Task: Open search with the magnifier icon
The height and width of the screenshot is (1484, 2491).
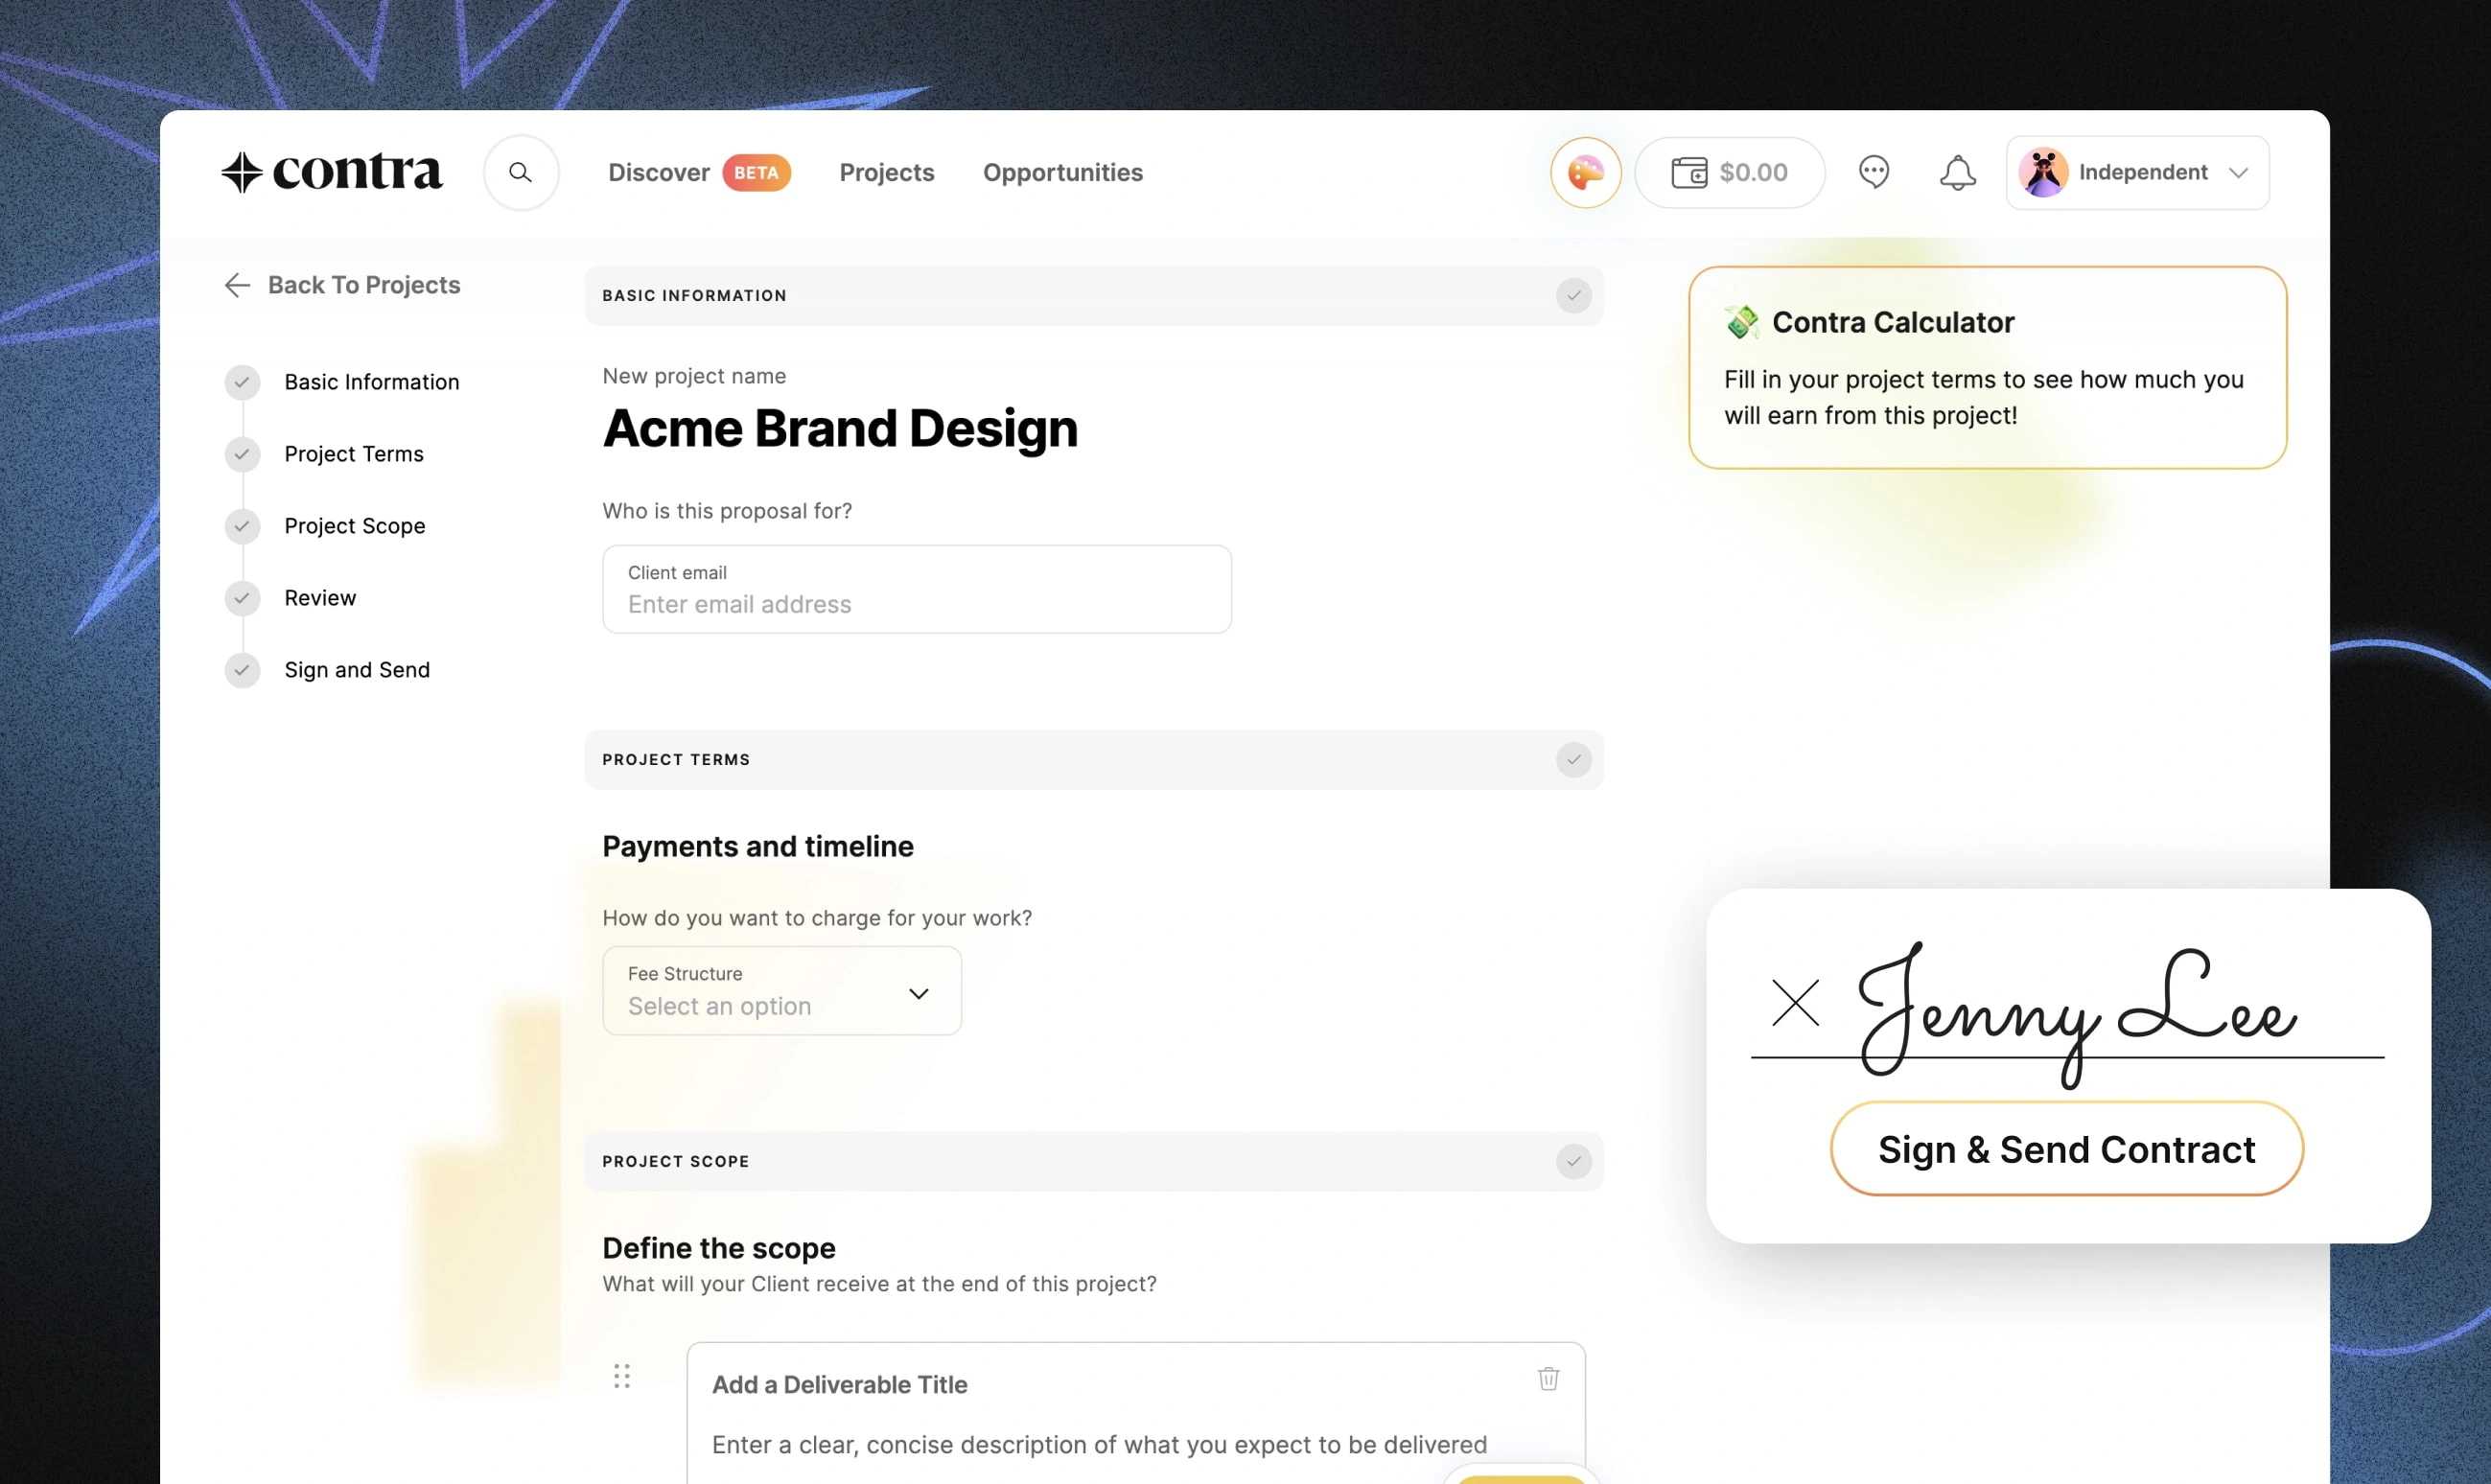Action: pyautogui.click(x=521, y=172)
